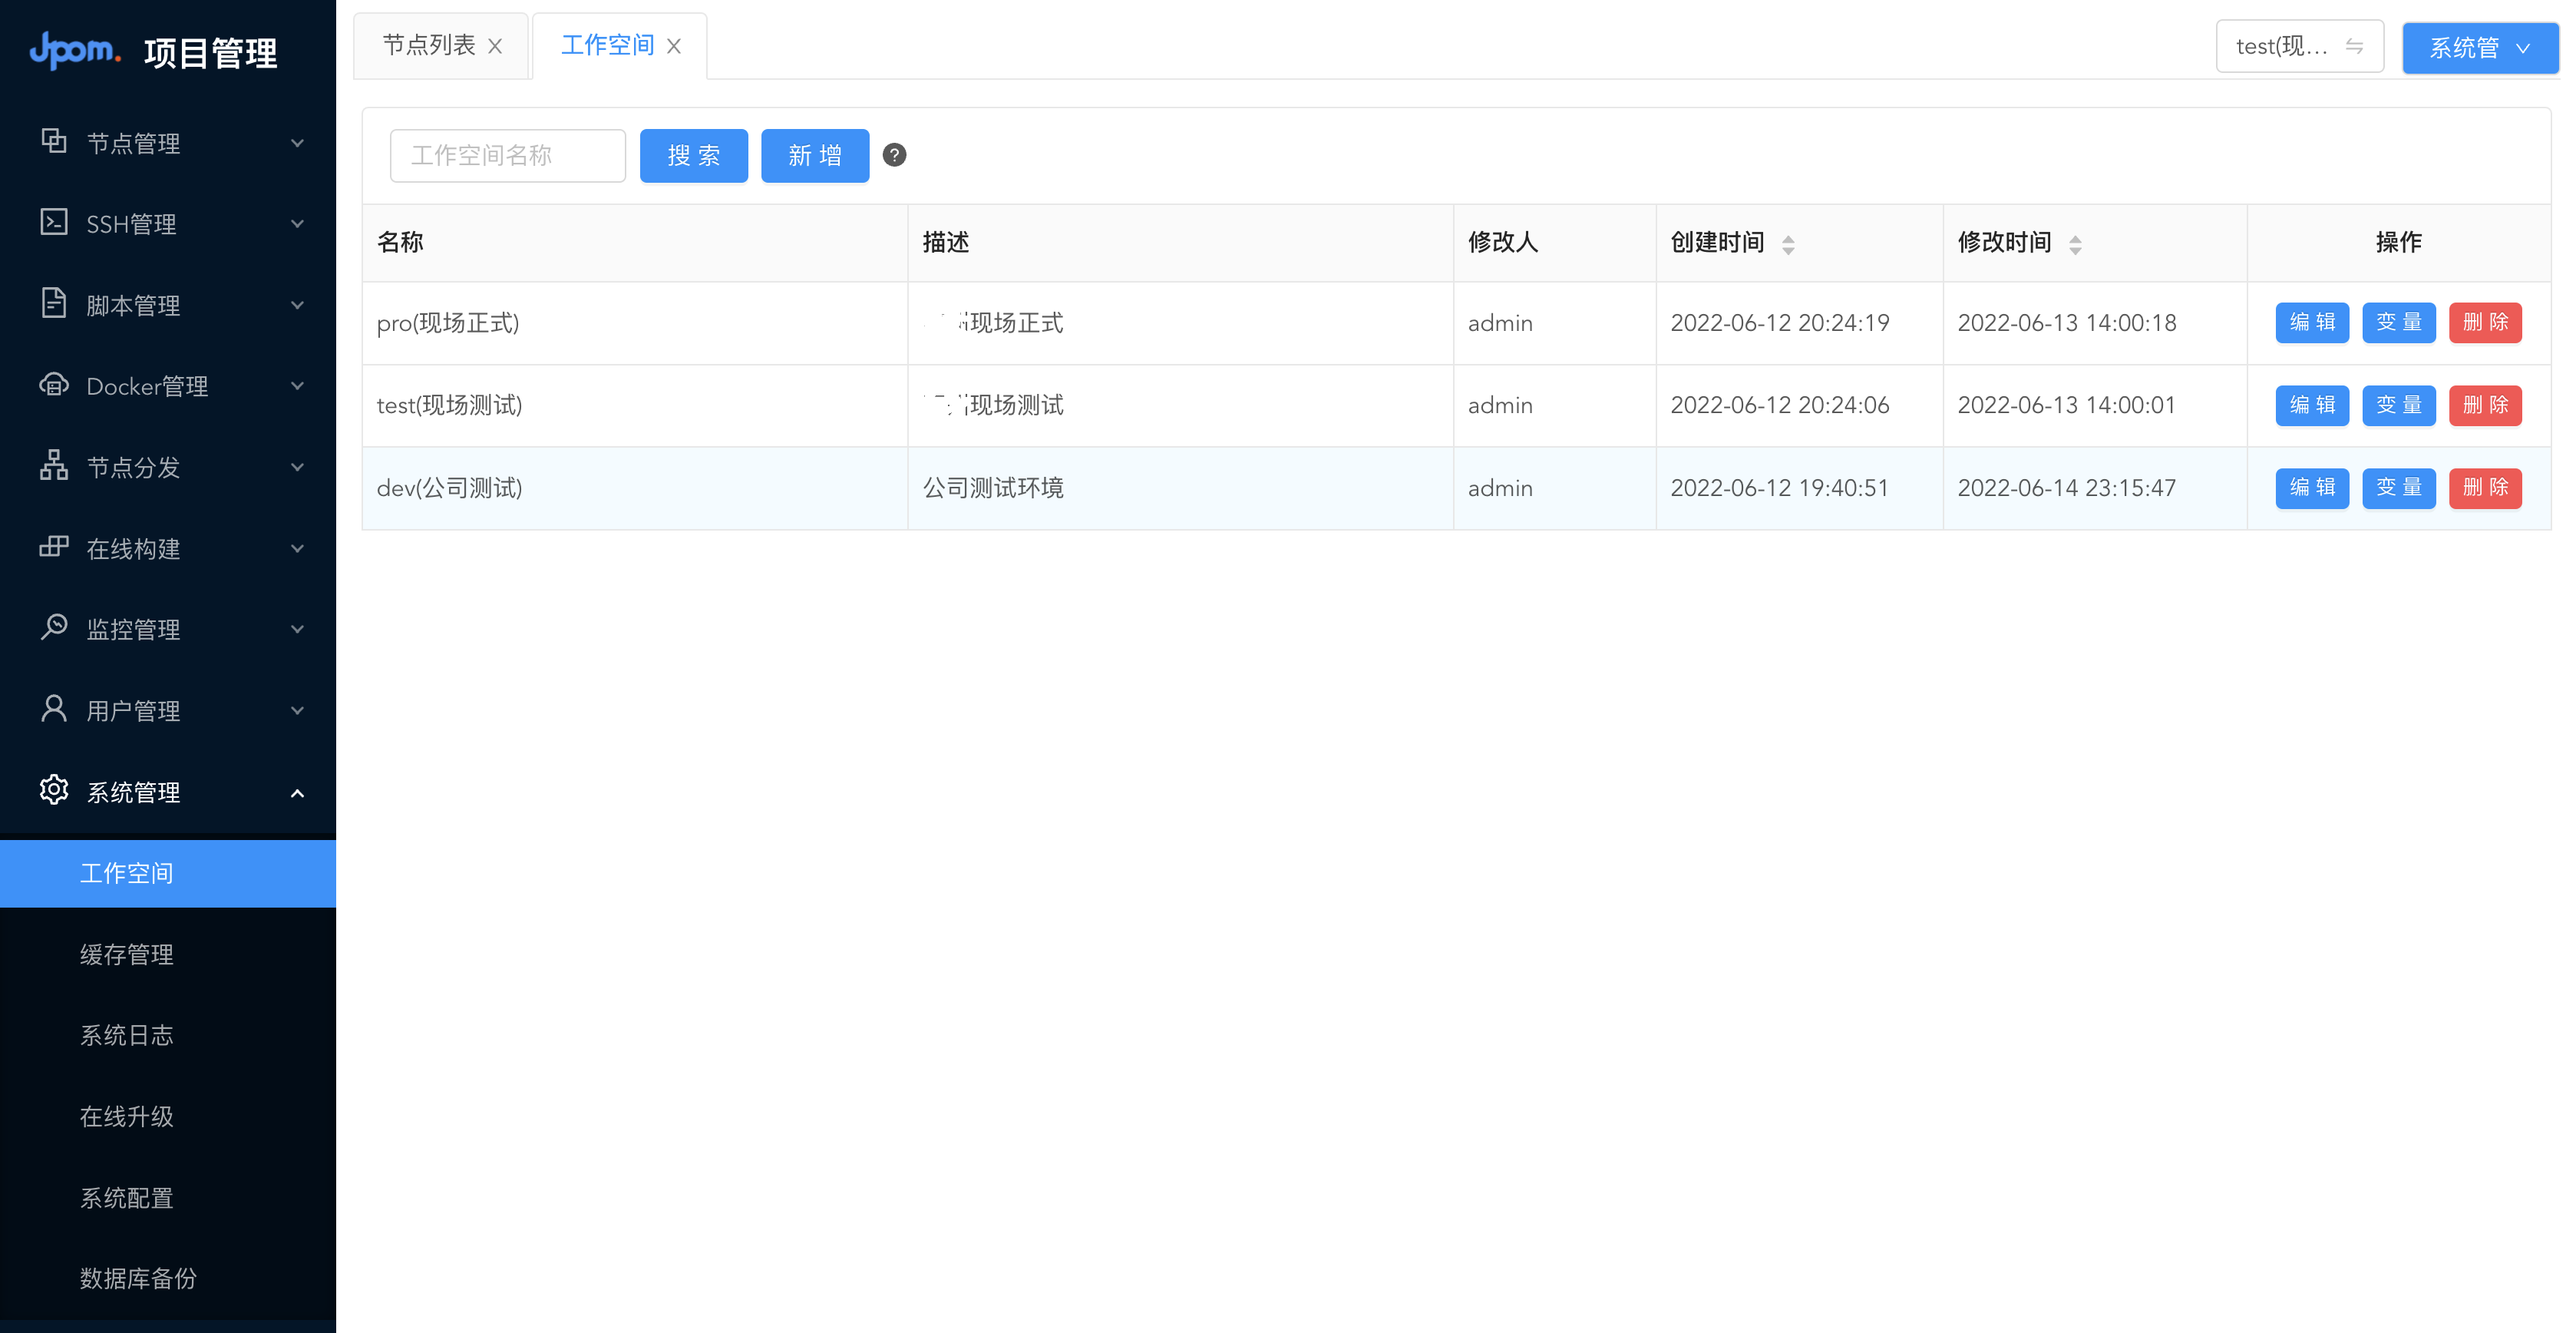Click the online build blocks icon
This screenshot has height=1333, width=2576.
[x=53, y=546]
